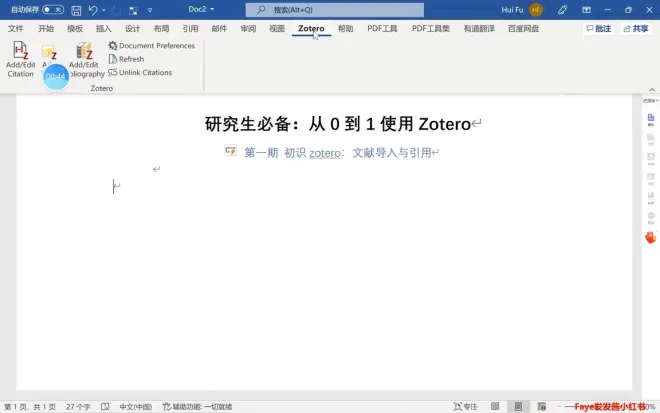Click the 共享 (Share) button

pyautogui.click(x=636, y=29)
